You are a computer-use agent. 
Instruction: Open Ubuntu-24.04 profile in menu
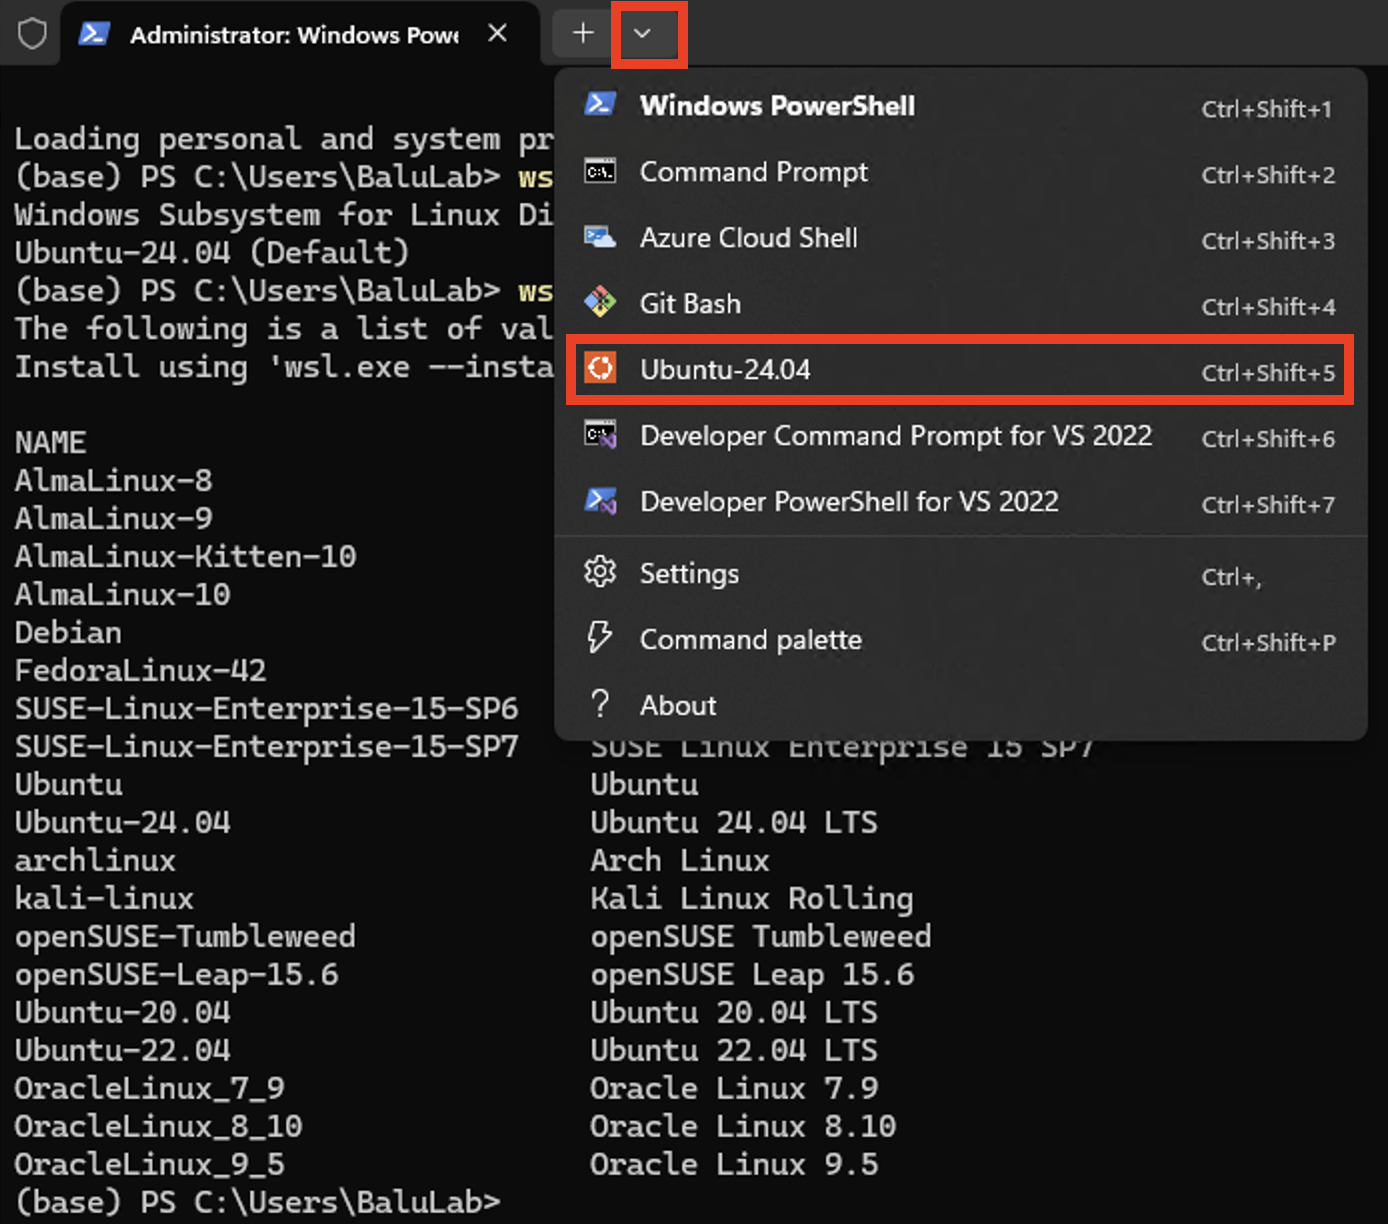[961, 370]
